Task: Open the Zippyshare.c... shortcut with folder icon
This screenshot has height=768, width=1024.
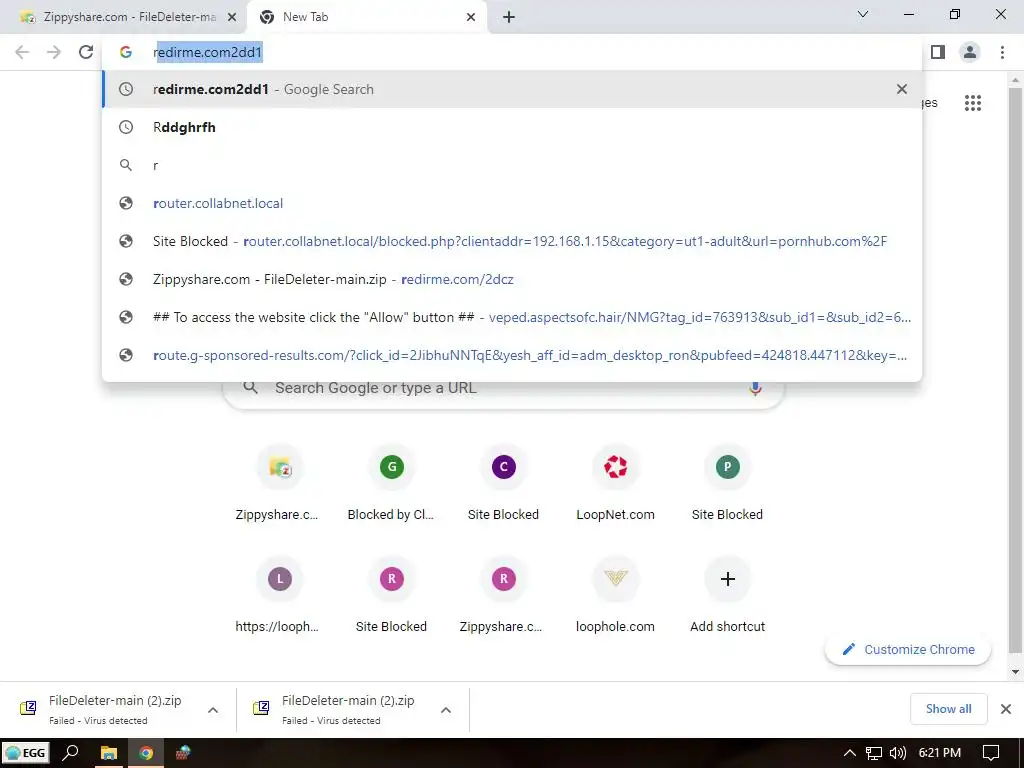Action: point(280,482)
